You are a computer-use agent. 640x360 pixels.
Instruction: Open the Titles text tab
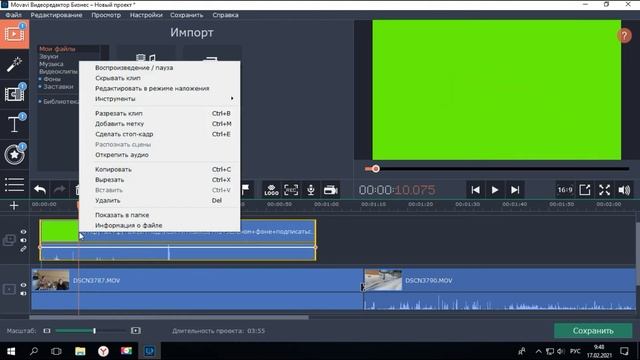tap(14, 124)
